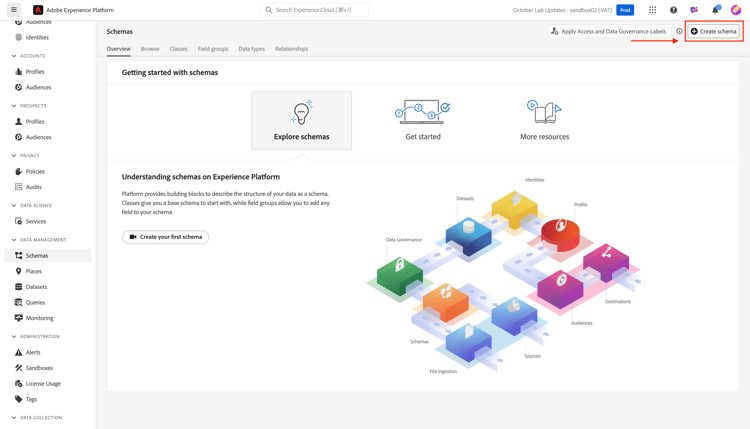
Task: Collapse the Prospects sidebar section
Action: coord(14,106)
